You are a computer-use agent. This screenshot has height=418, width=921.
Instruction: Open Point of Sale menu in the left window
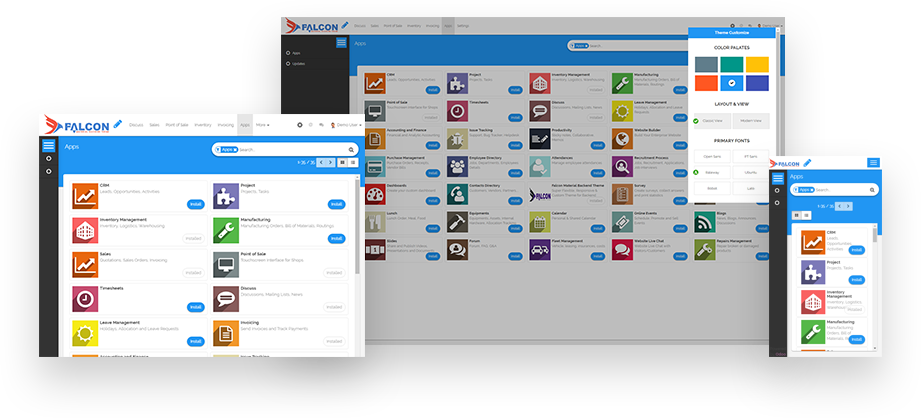(x=177, y=125)
